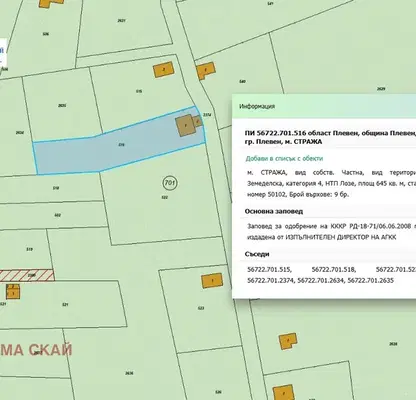Open neighbor parcel 56722.701.2635 in the Съседи list
The image size is (416, 400).
point(371,281)
